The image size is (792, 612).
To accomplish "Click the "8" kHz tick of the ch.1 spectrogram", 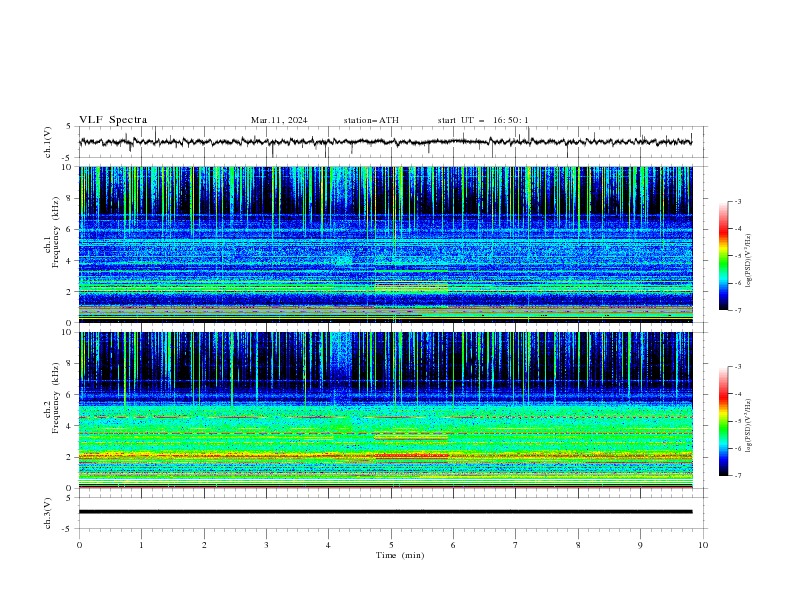I will pos(70,198).
